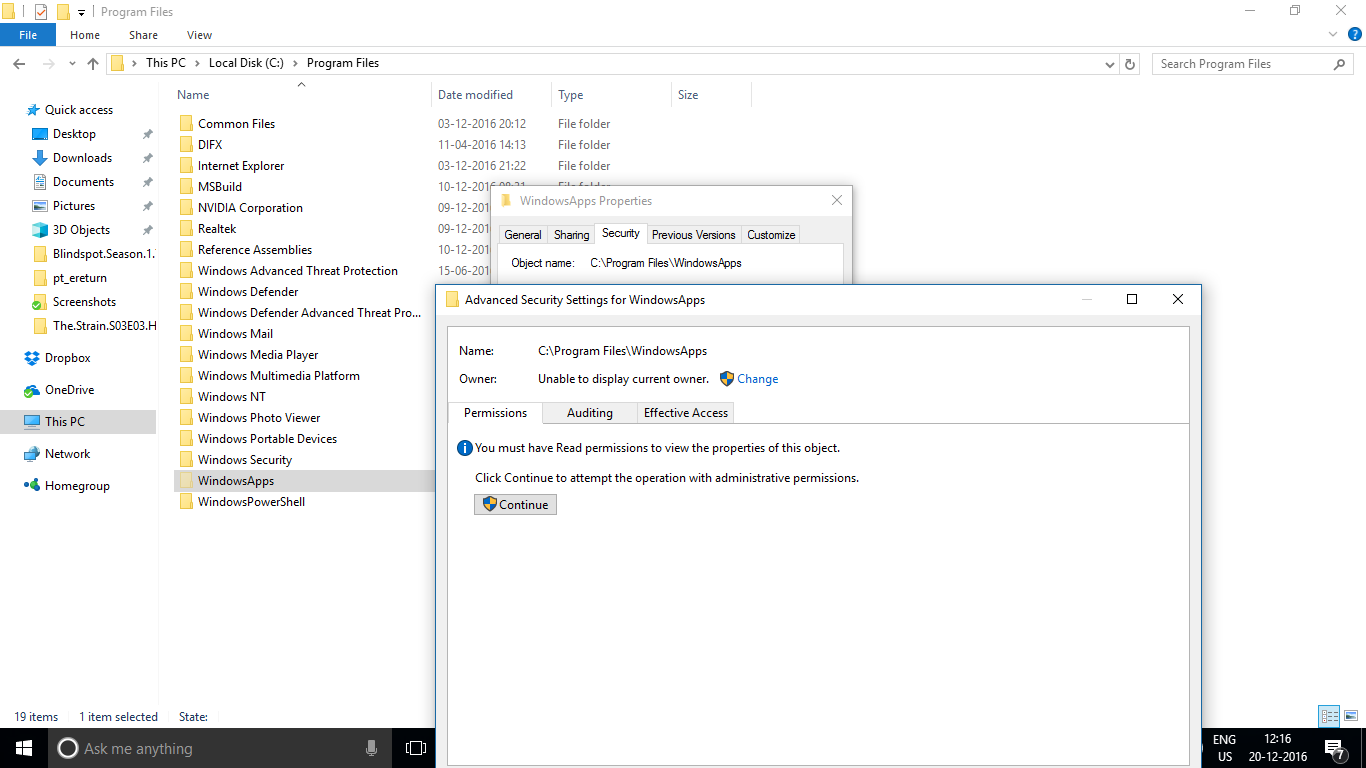Sort by Date modified column header
Image resolution: width=1366 pixels, height=768 pixels.
click(491, 95)
